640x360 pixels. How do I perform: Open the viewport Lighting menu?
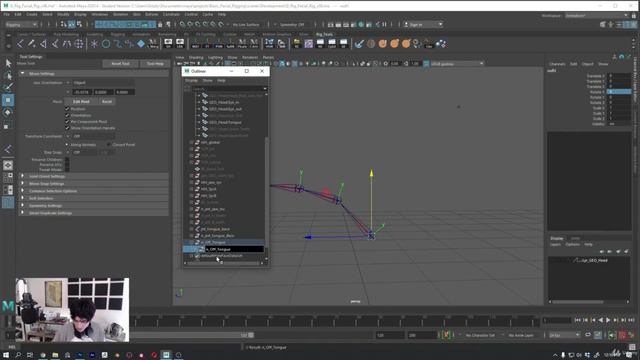[x=215, y=58]
